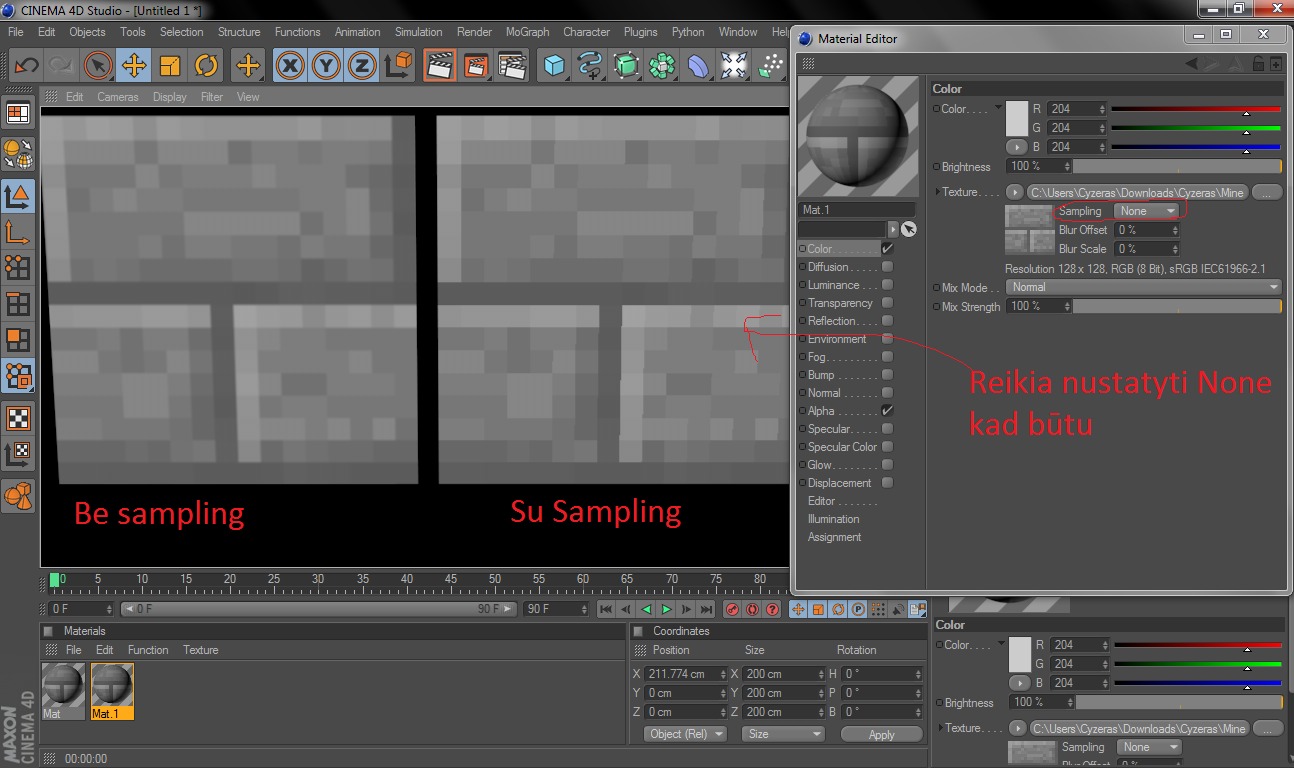This screenshot has height=768, width=1294.
Task: Open the Object (Rel) dropdown
Action: tap(686, 734)
